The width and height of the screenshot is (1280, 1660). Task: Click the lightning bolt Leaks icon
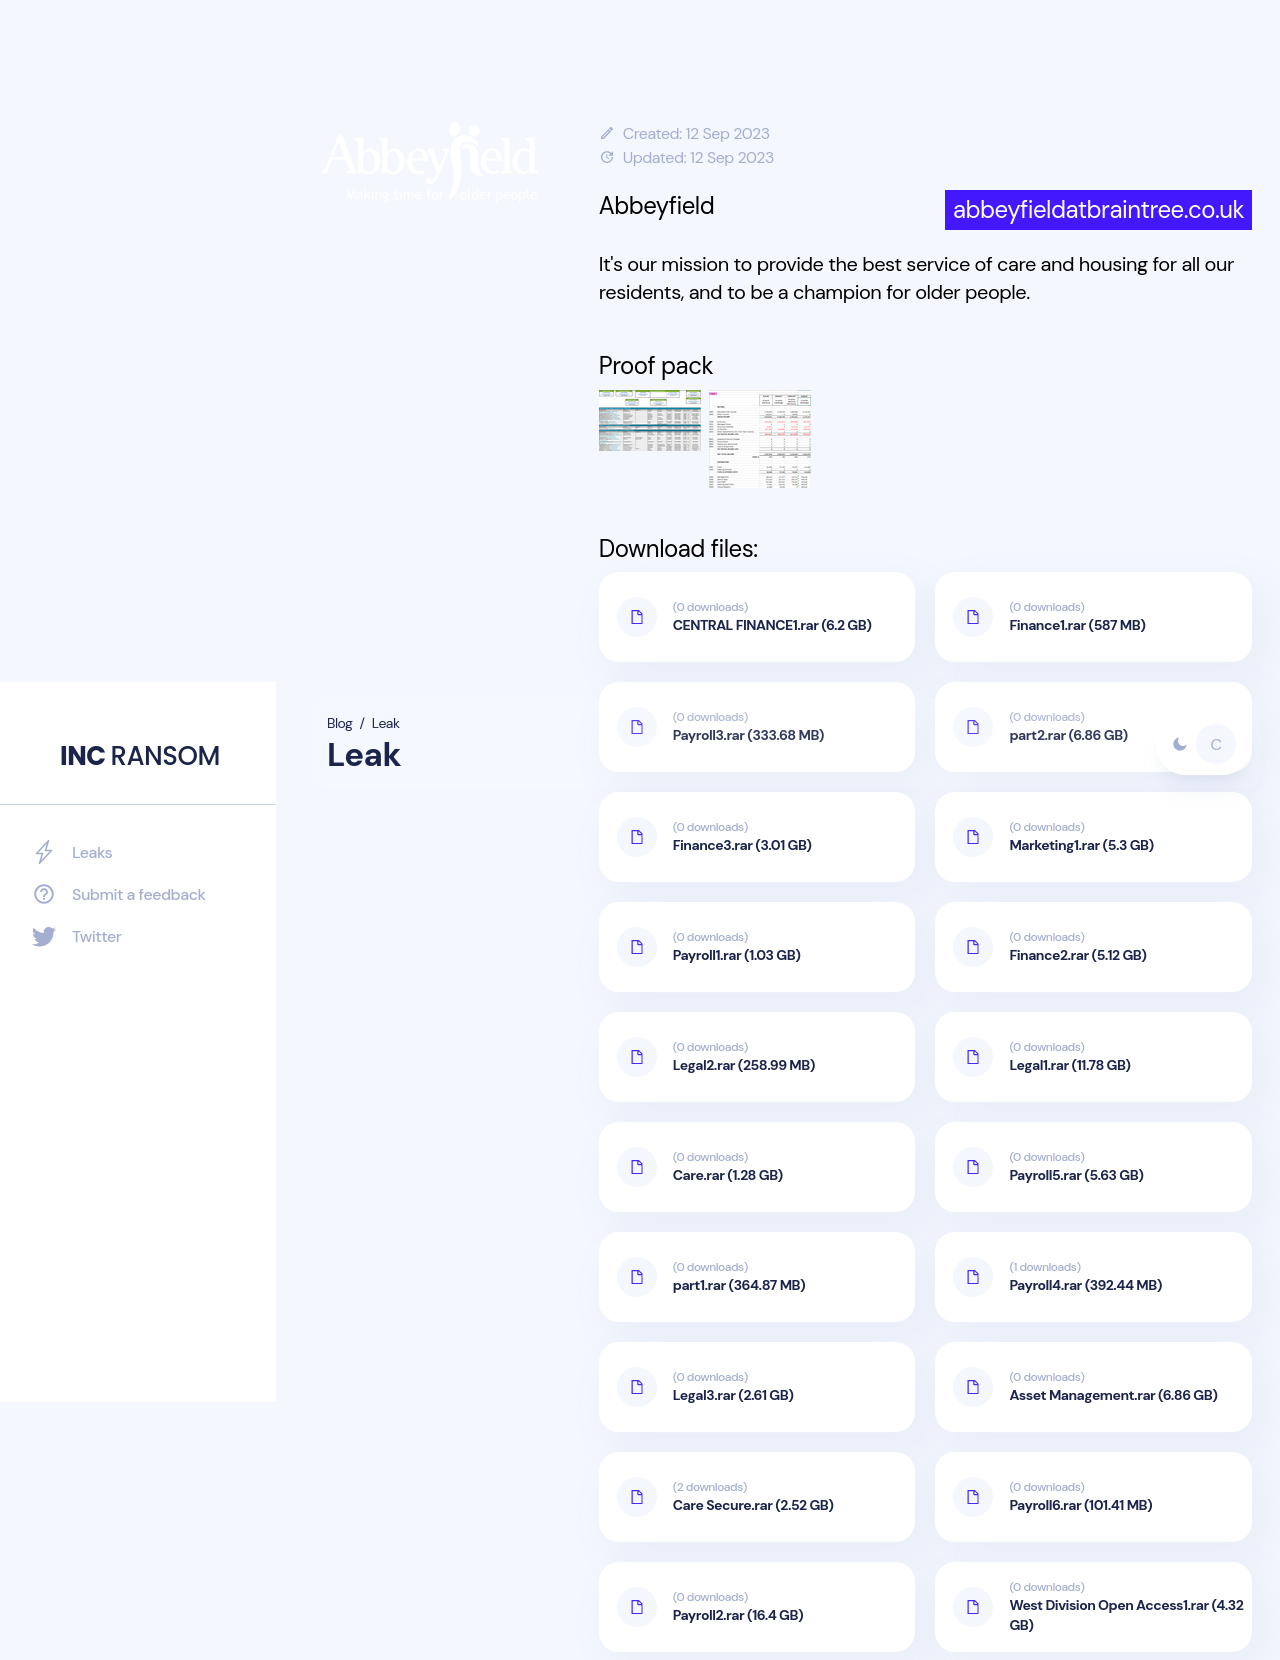(x=44, y=852)
